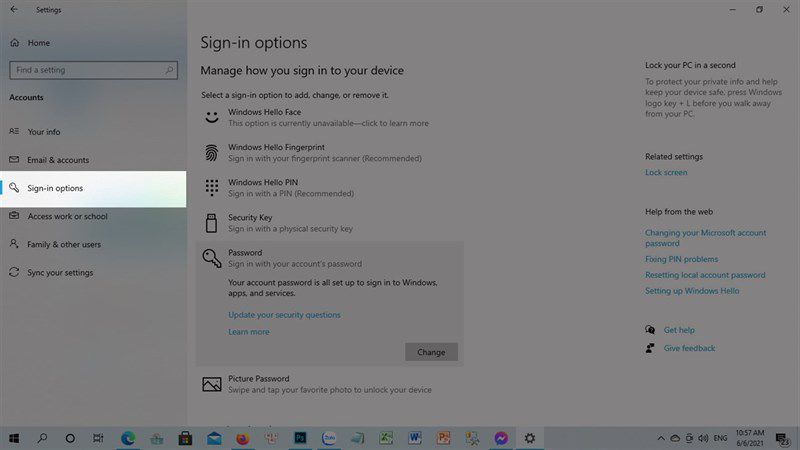Click the Windows Hello PIN keypad icon

(x=212, y=187)
